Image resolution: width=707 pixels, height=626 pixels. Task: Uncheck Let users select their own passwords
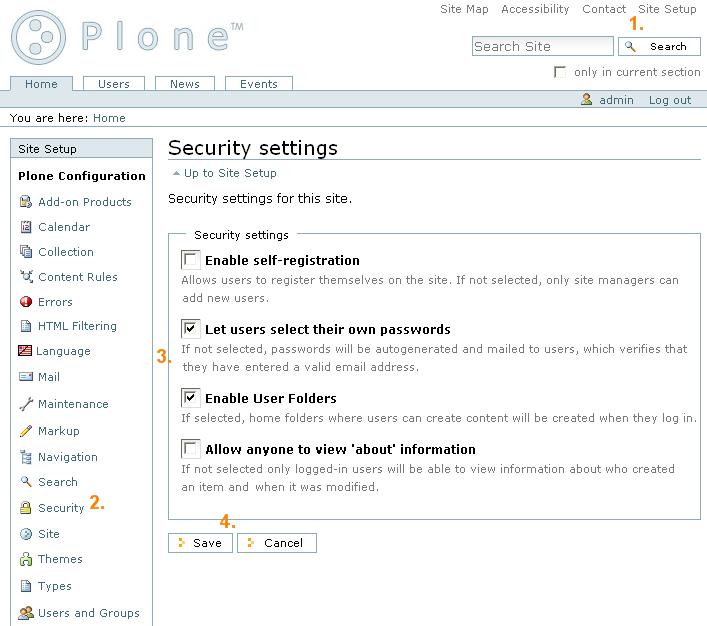pos(190,329)
